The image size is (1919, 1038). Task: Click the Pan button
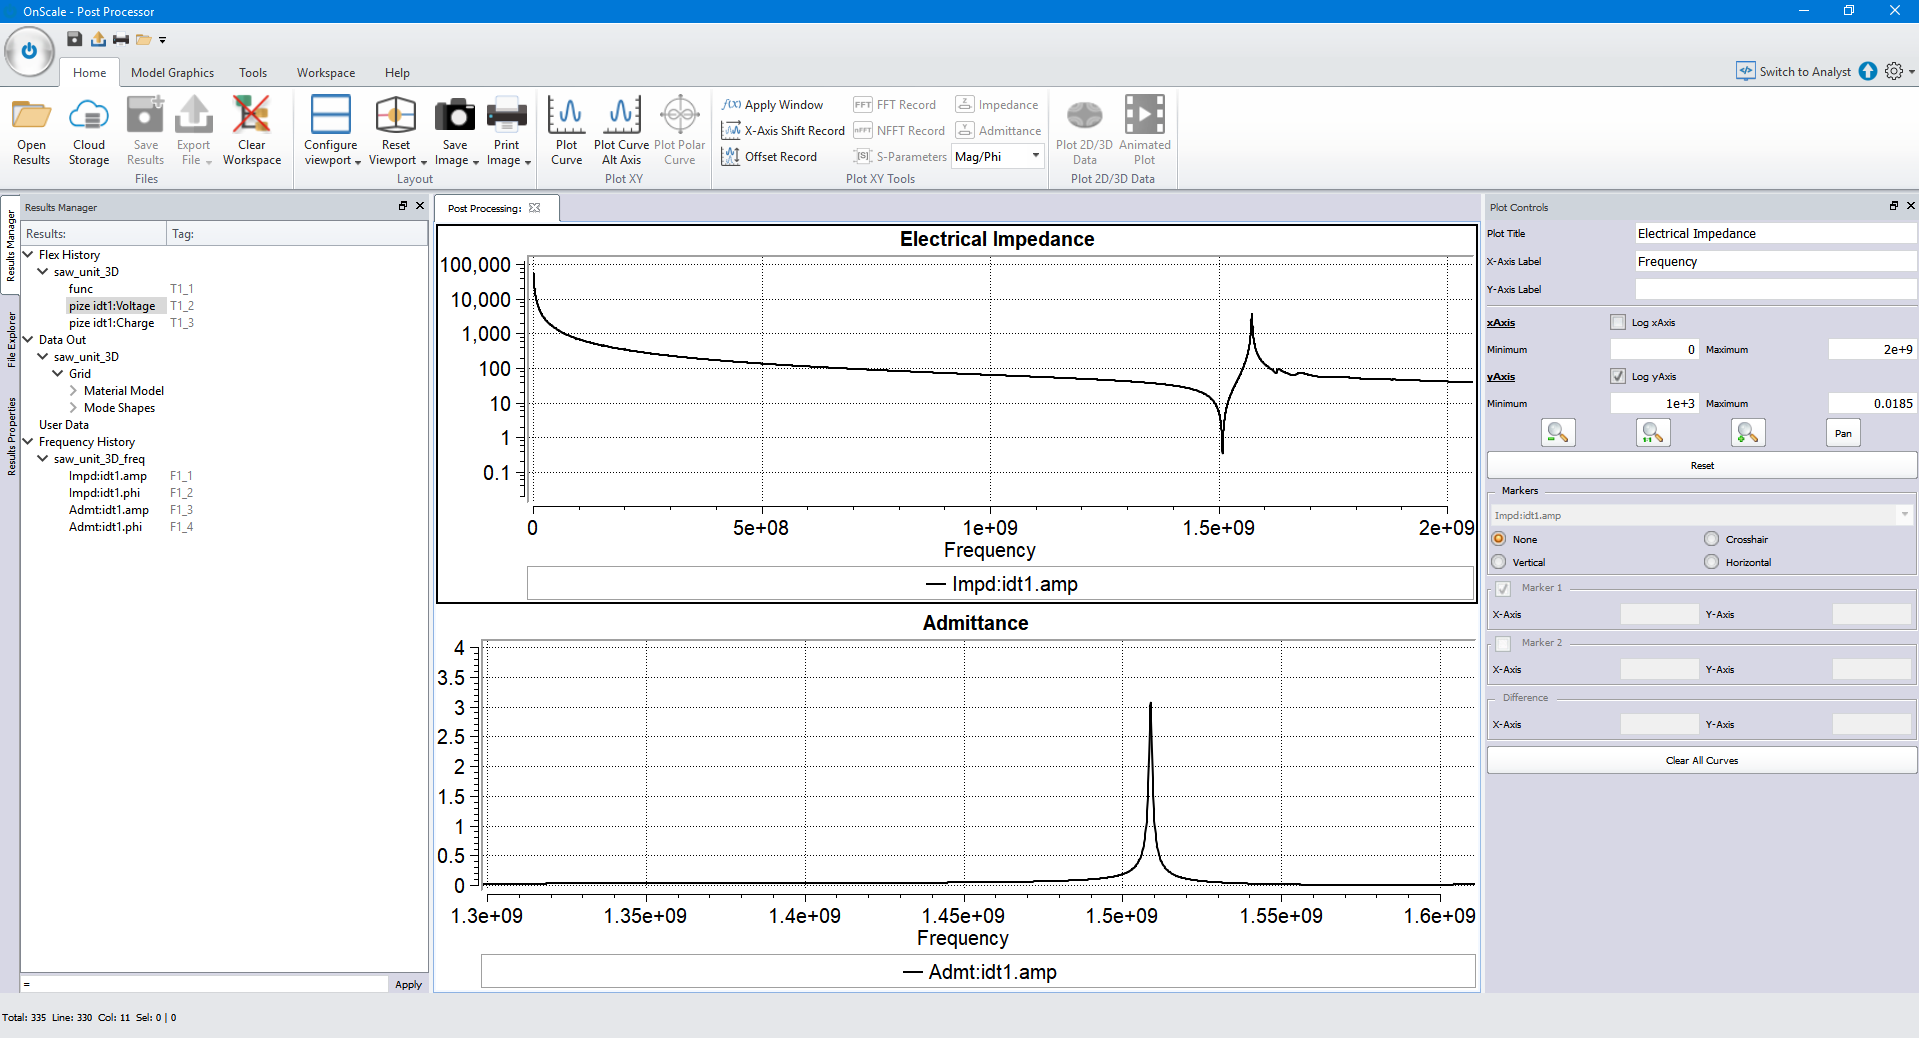(x=1843, y=433)
